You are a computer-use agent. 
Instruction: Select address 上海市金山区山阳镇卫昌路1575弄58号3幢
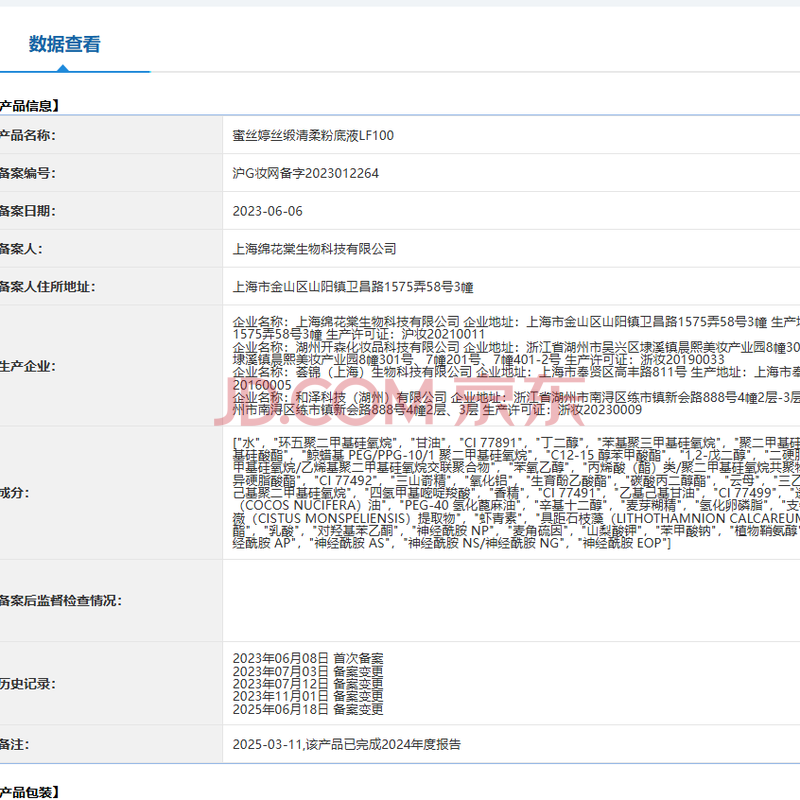(x=352, y=287)
